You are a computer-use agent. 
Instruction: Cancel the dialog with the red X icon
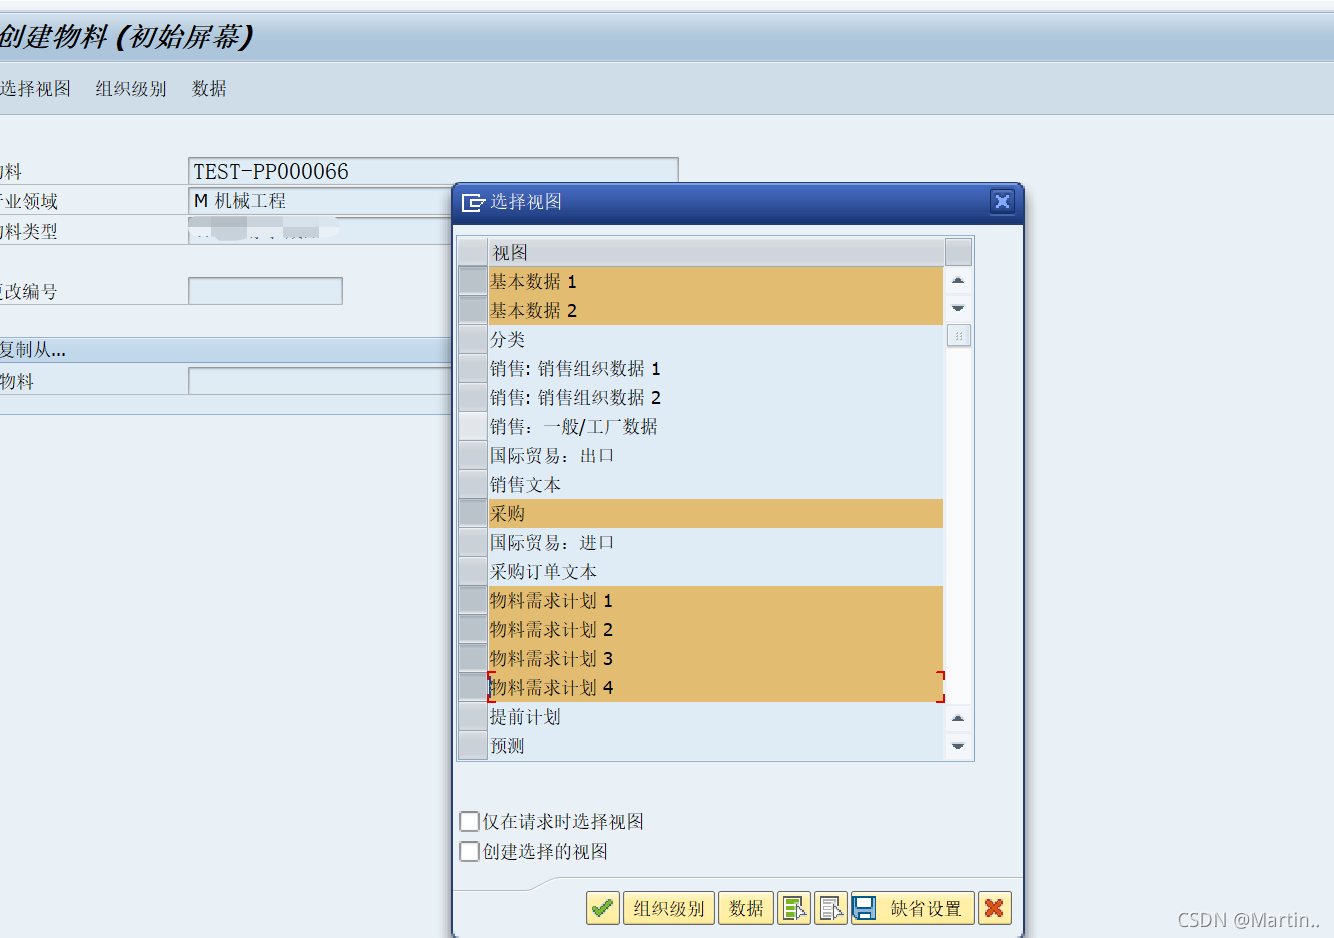pos(995,908)
